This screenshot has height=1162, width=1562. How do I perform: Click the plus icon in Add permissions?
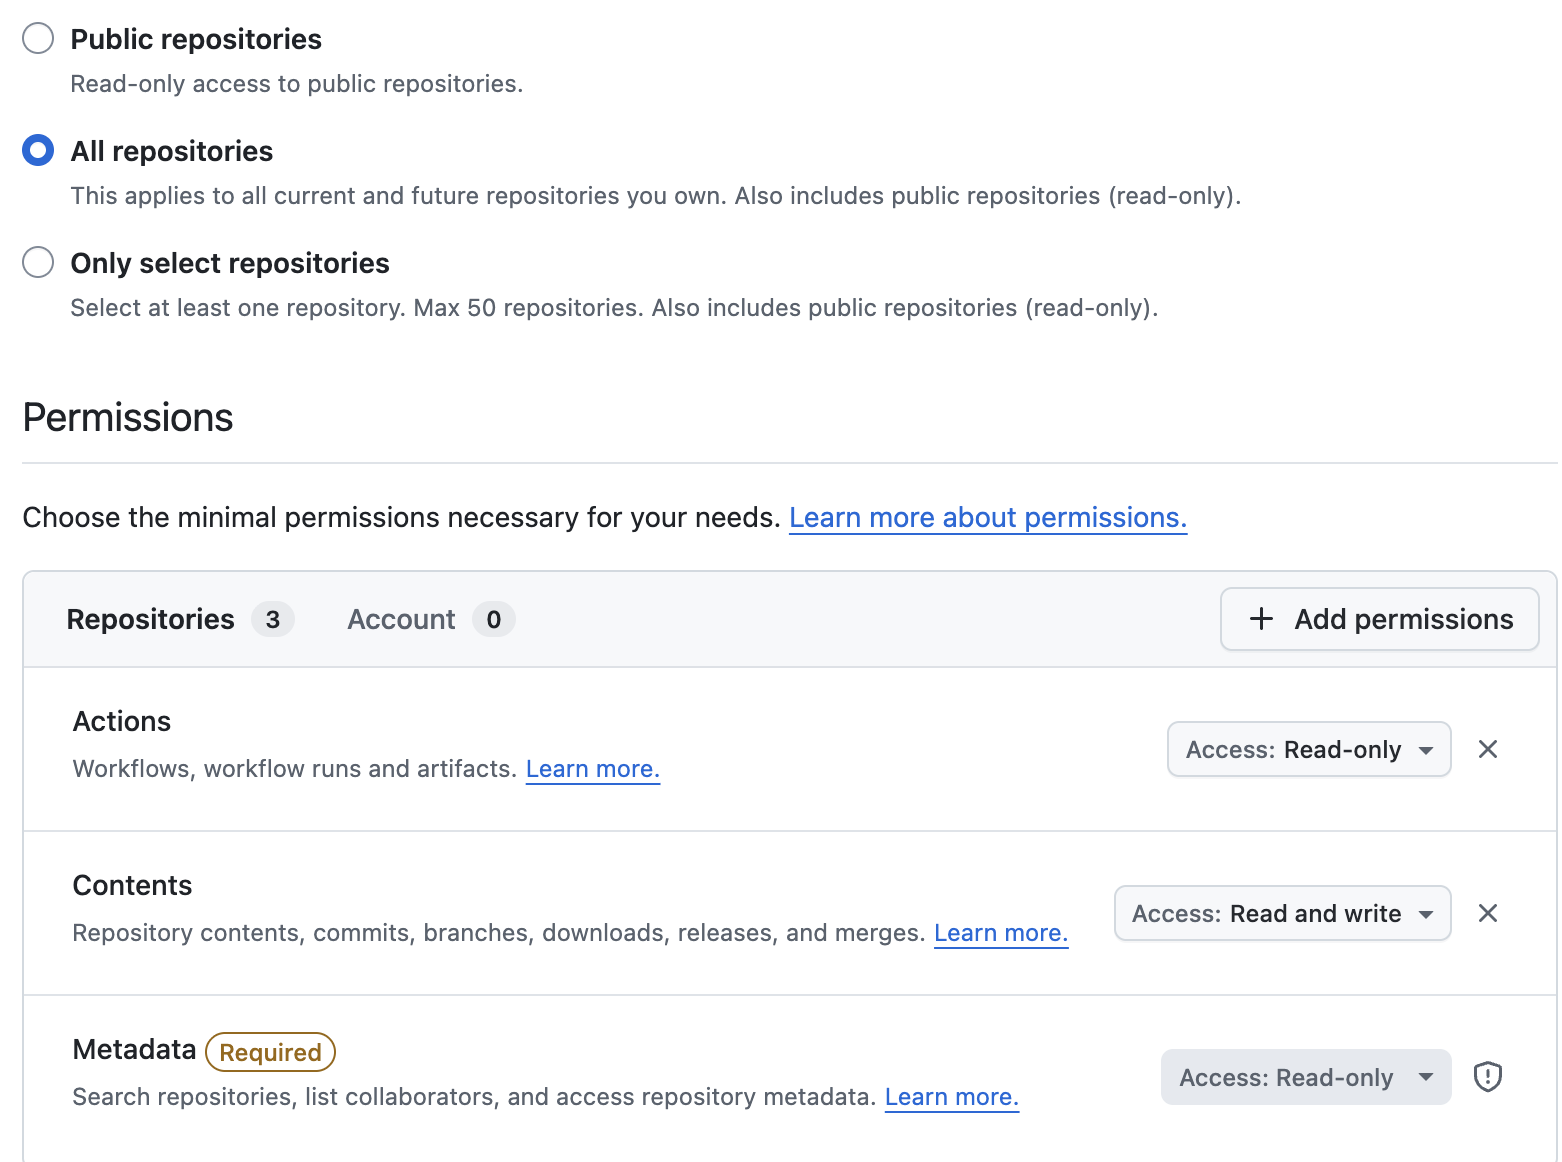click(1260, 619)
